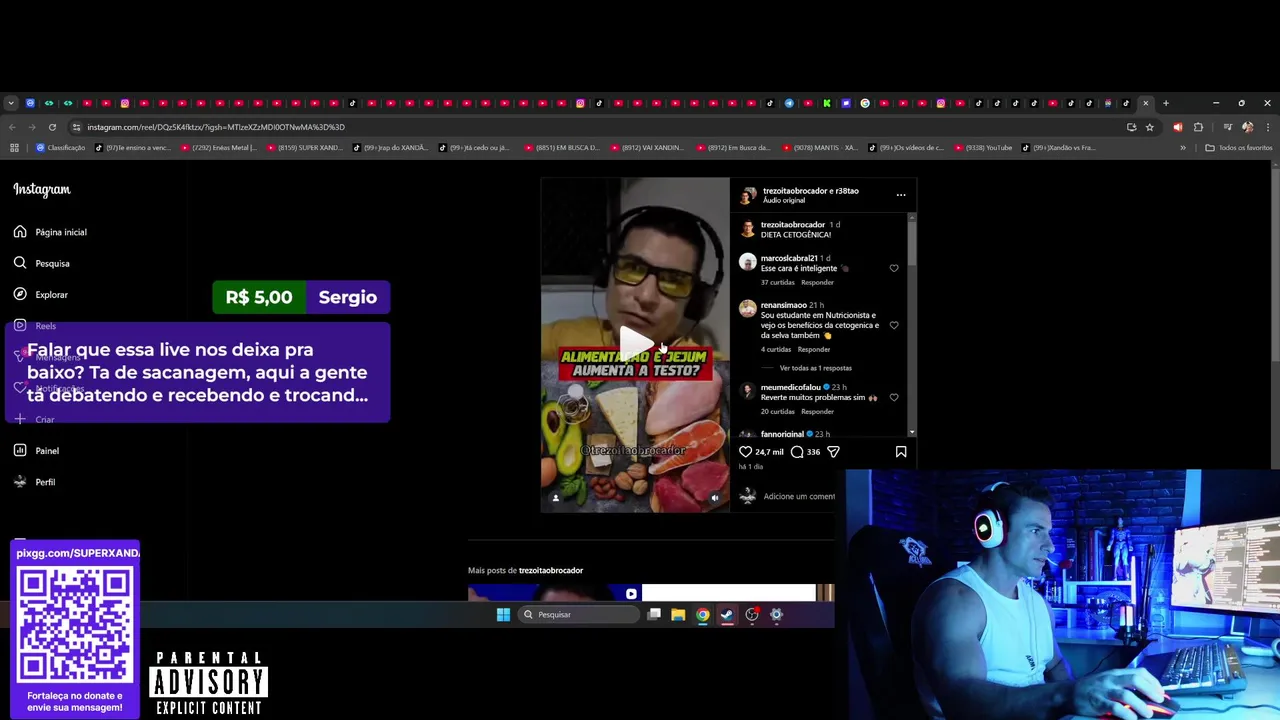Viewport: 1280px width, 720px height.
Task: Share the reel with paper plane icon
Action: click(x=833, y=452)
